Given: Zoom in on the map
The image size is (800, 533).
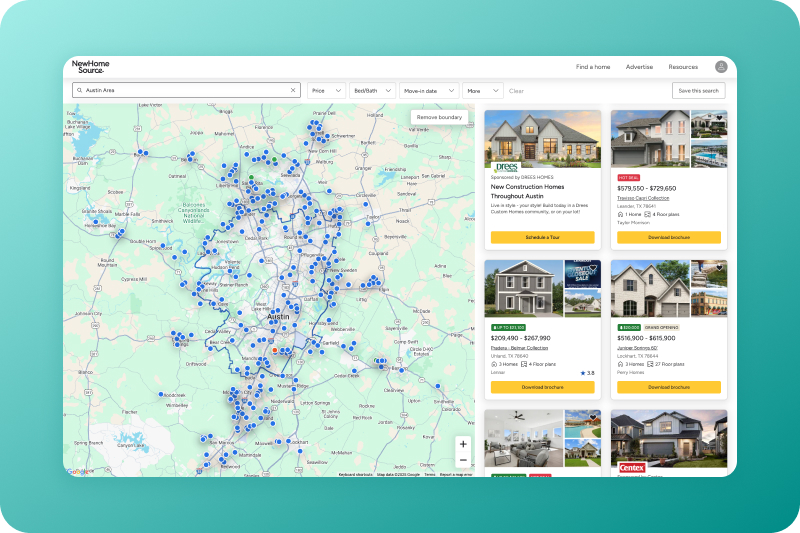Looking at the screenshot, I should click(x=462, y=443).
